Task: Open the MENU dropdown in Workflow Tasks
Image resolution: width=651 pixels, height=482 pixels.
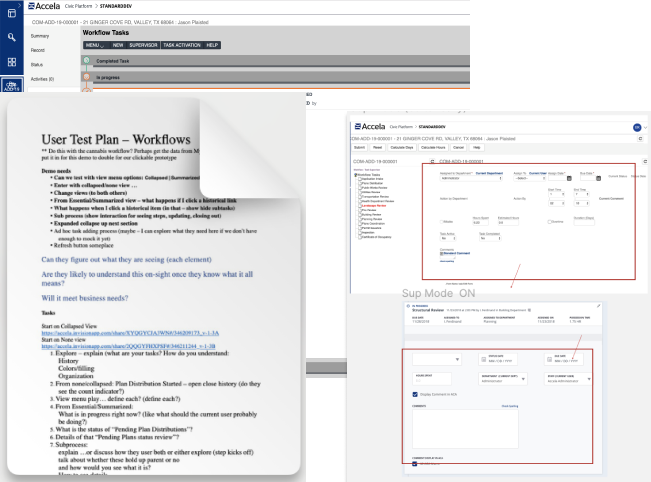Action: (x=95, y=45)
